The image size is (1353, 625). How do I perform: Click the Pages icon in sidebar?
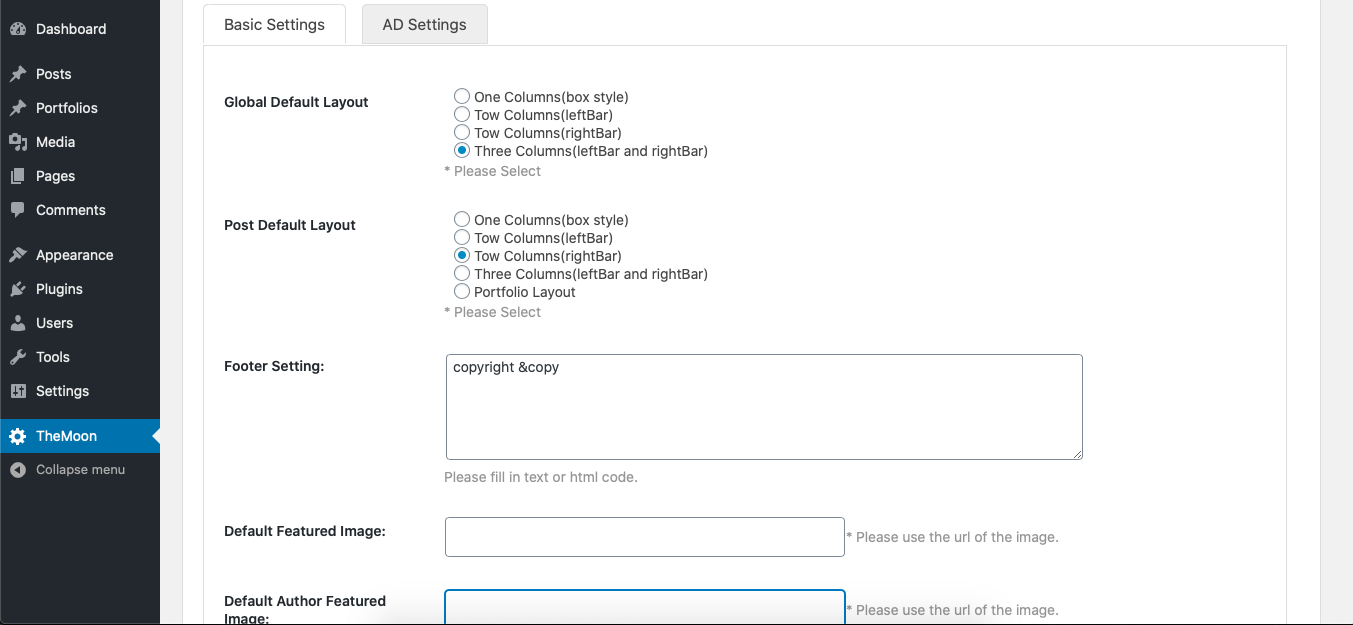[x=17, y=176]
